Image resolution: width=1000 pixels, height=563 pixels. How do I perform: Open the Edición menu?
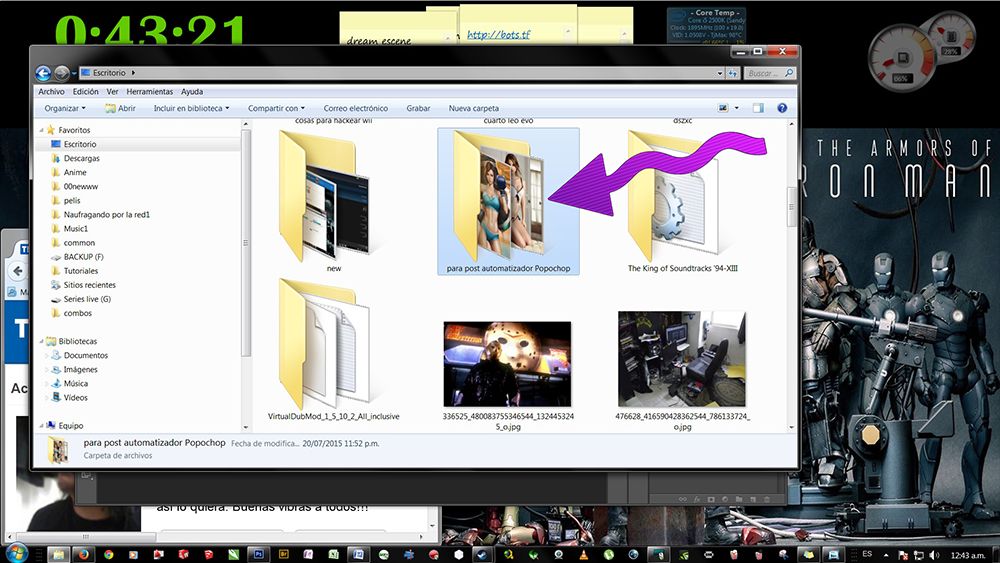point(85,92)
